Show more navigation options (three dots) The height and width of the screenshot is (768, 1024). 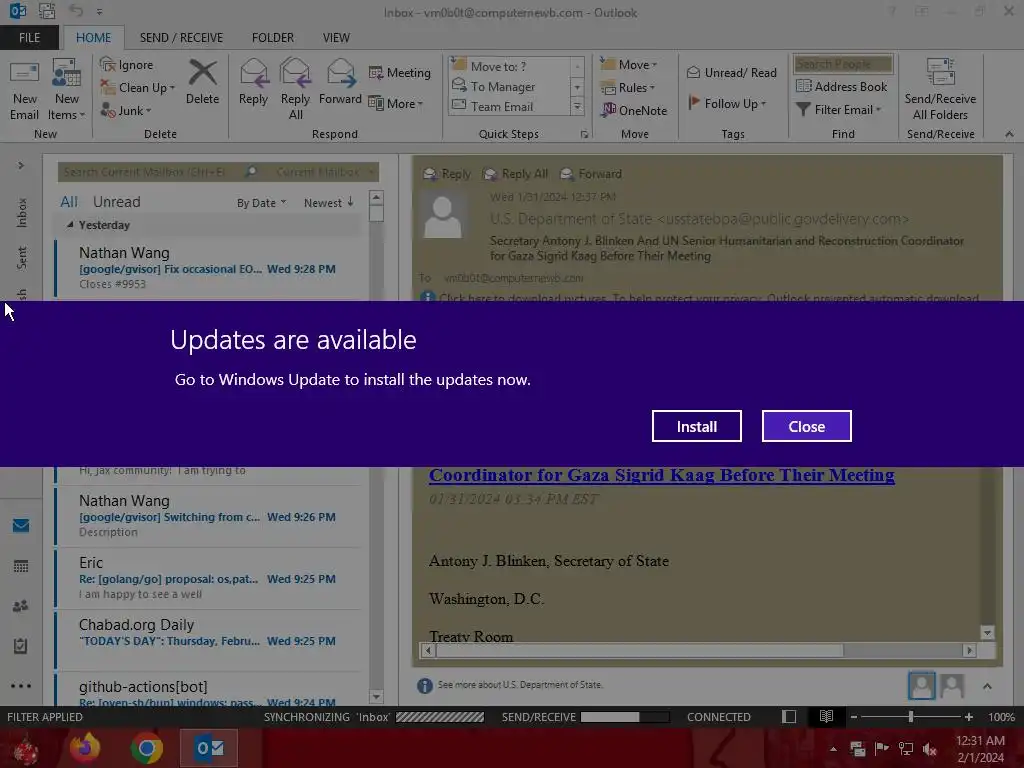[x=21, y=686]
